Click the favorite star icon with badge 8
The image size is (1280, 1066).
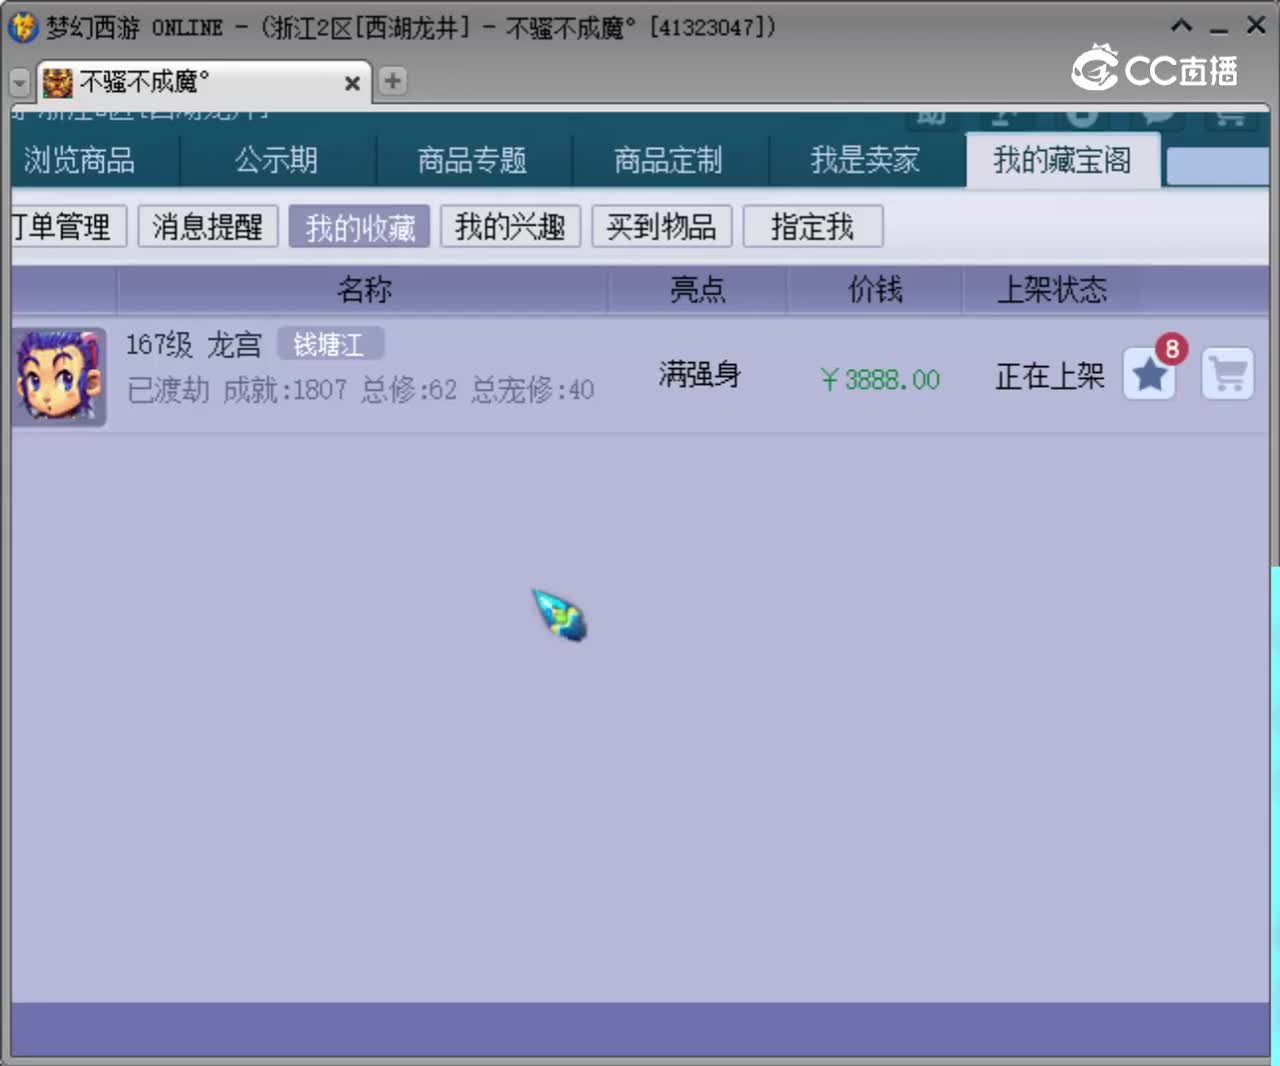point(1149,374)
